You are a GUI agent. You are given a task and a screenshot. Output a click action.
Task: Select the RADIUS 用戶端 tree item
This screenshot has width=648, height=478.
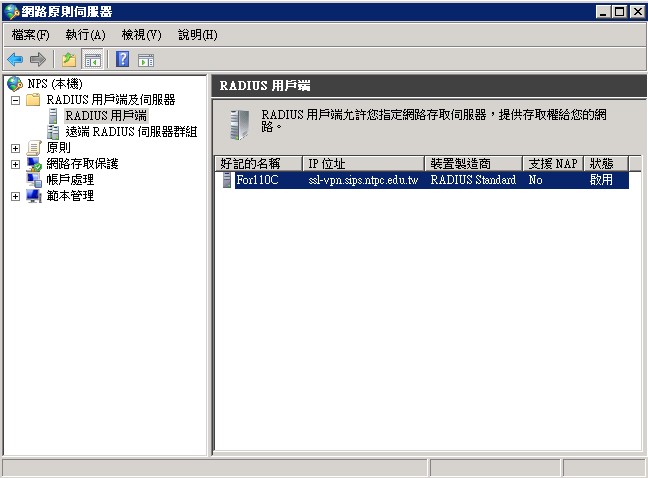click(x=106, y=116)
